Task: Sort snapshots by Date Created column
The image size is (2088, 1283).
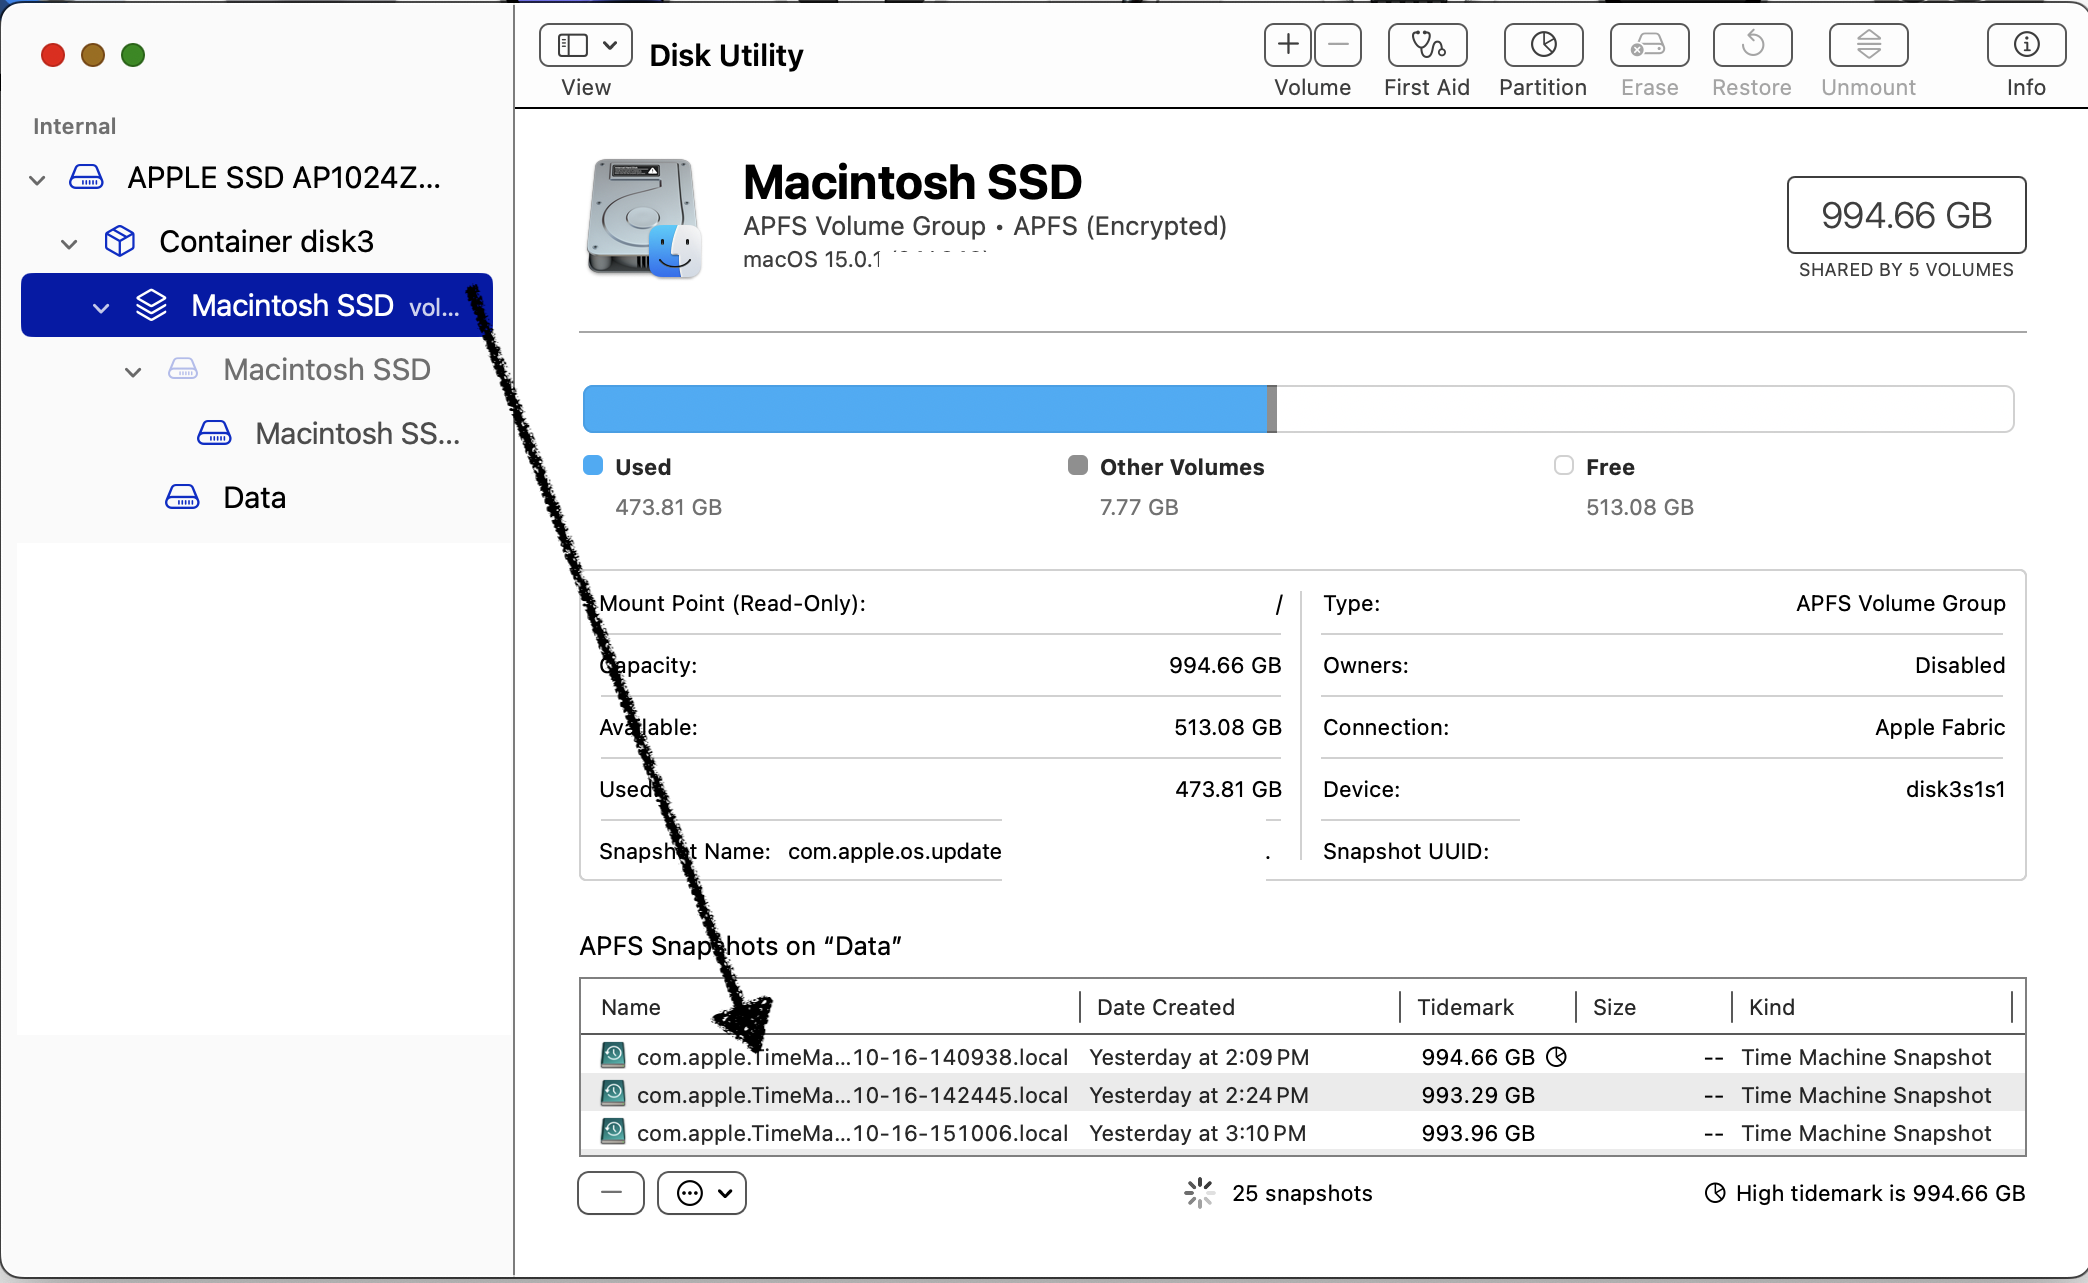Action: click(x=1166, y=1007)
